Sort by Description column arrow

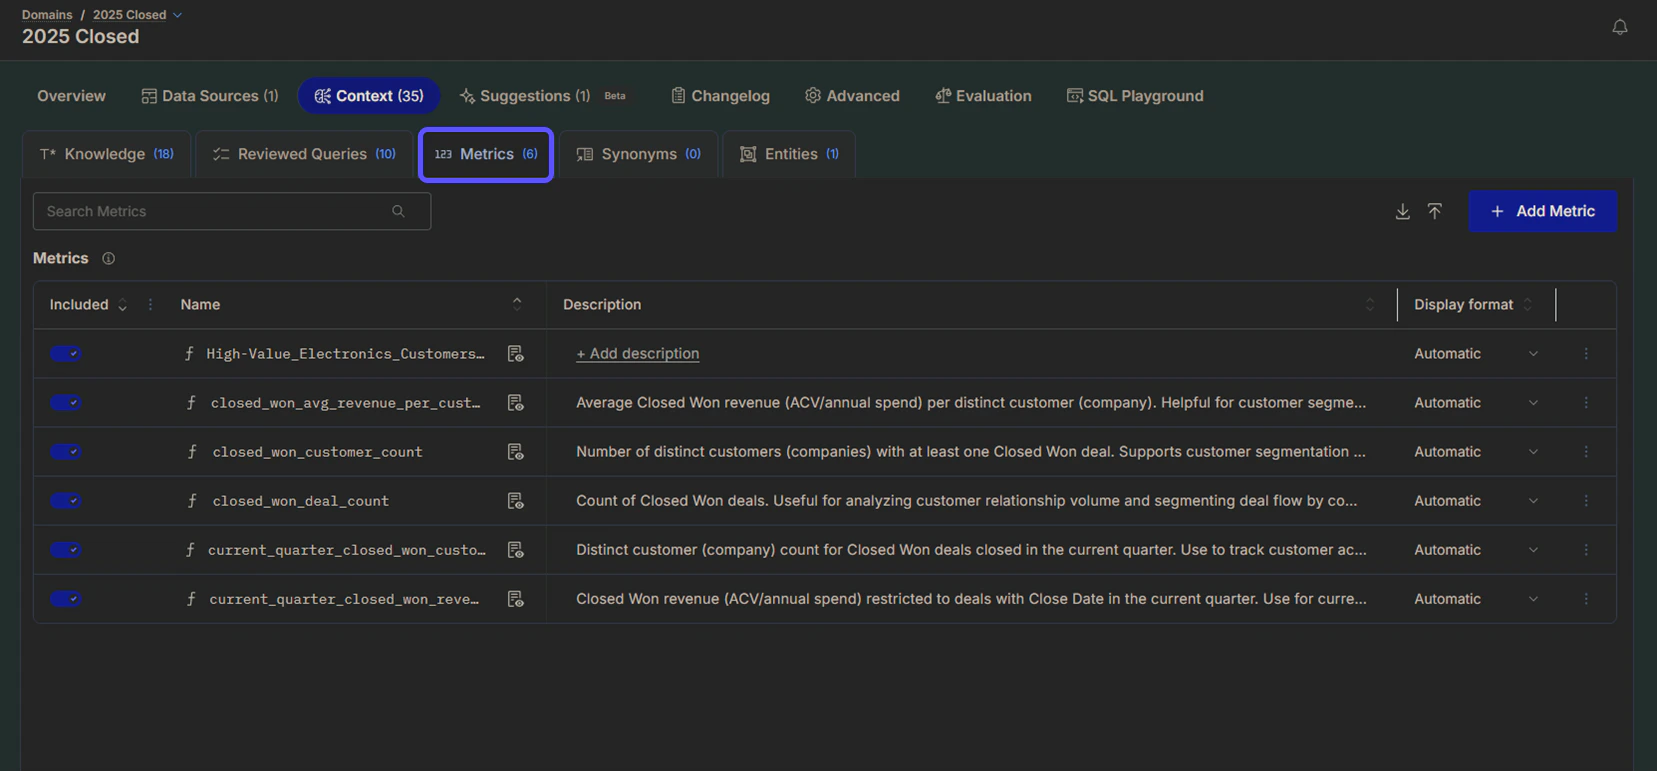(x=1370, y=304)
